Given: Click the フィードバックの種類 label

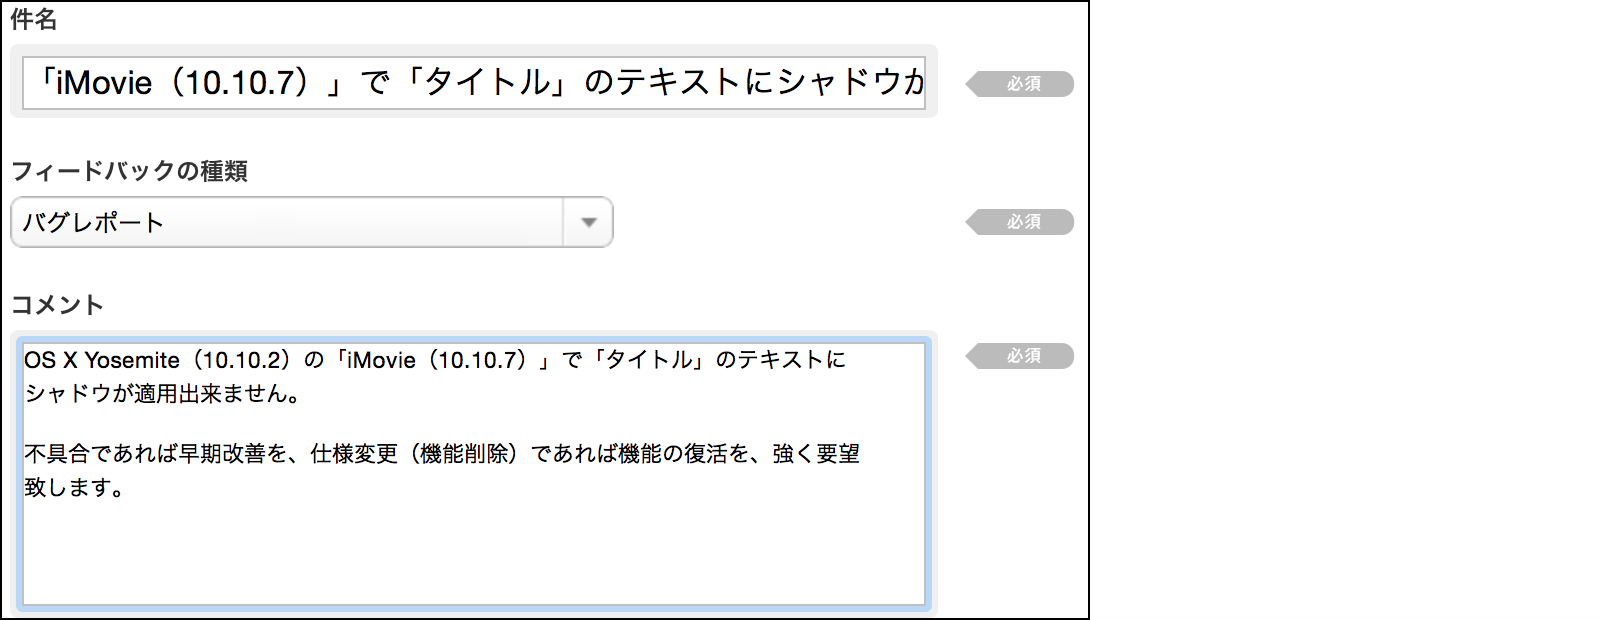Looking at the screenshot, I should tap(129, 171).
